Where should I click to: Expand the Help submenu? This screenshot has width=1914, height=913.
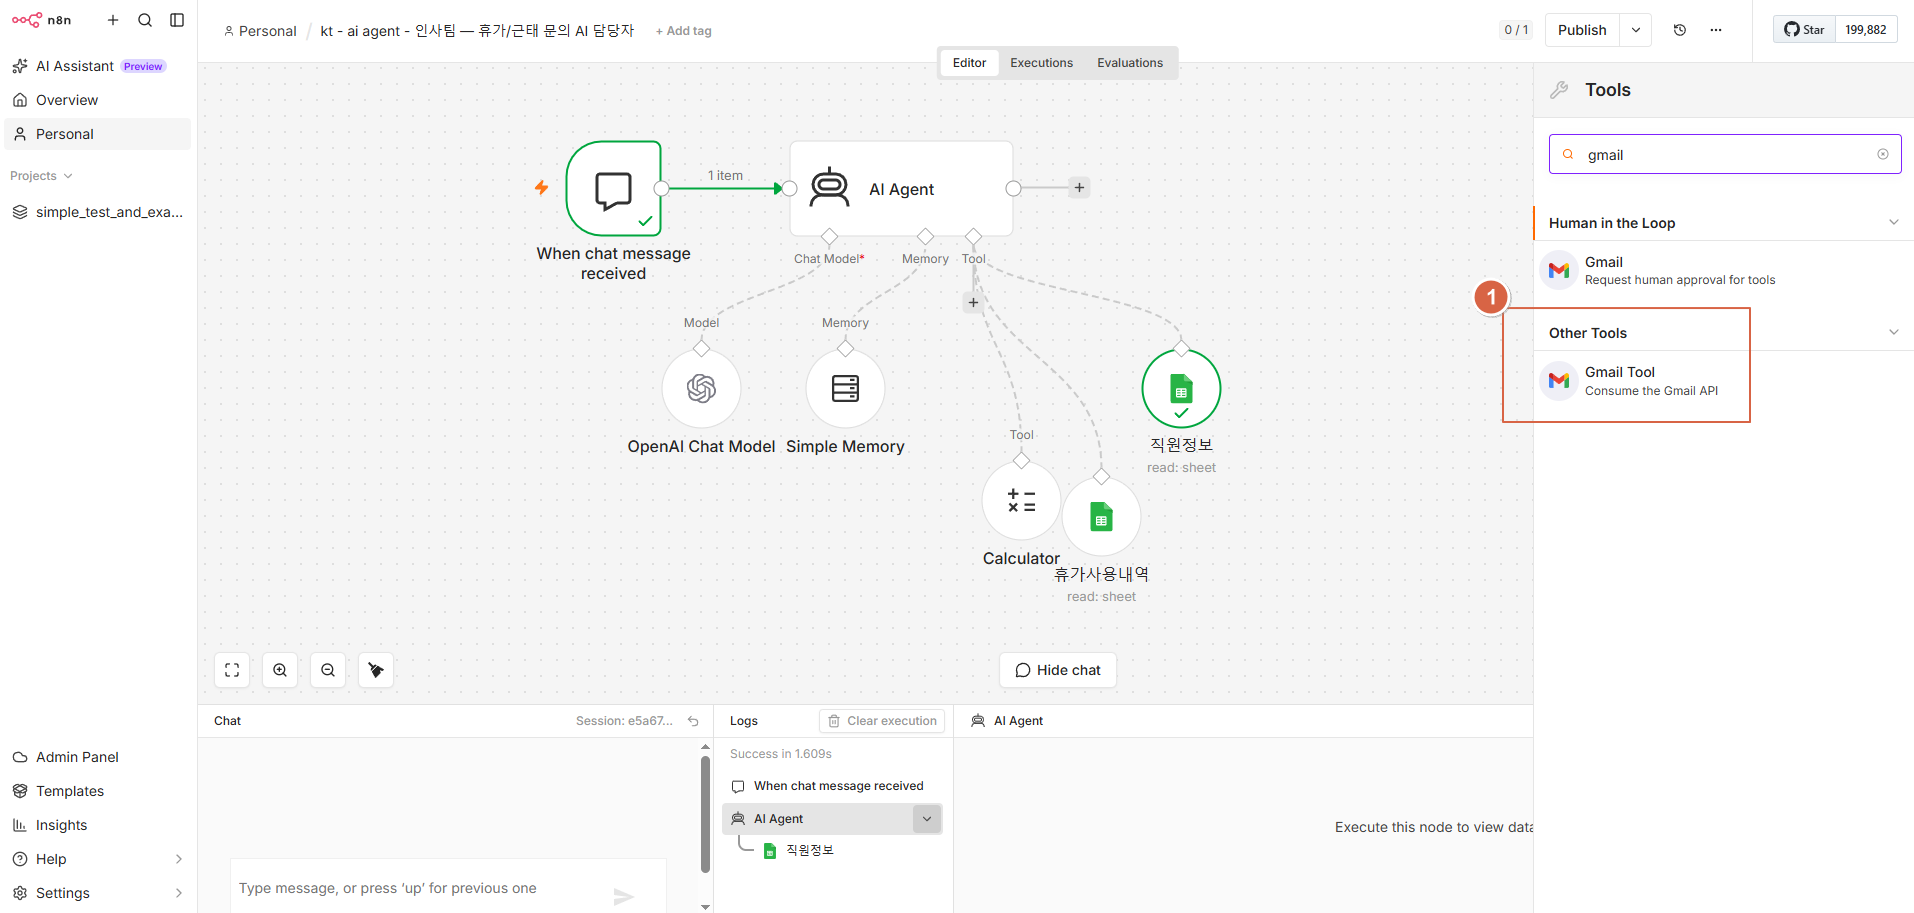click(179, 859)
